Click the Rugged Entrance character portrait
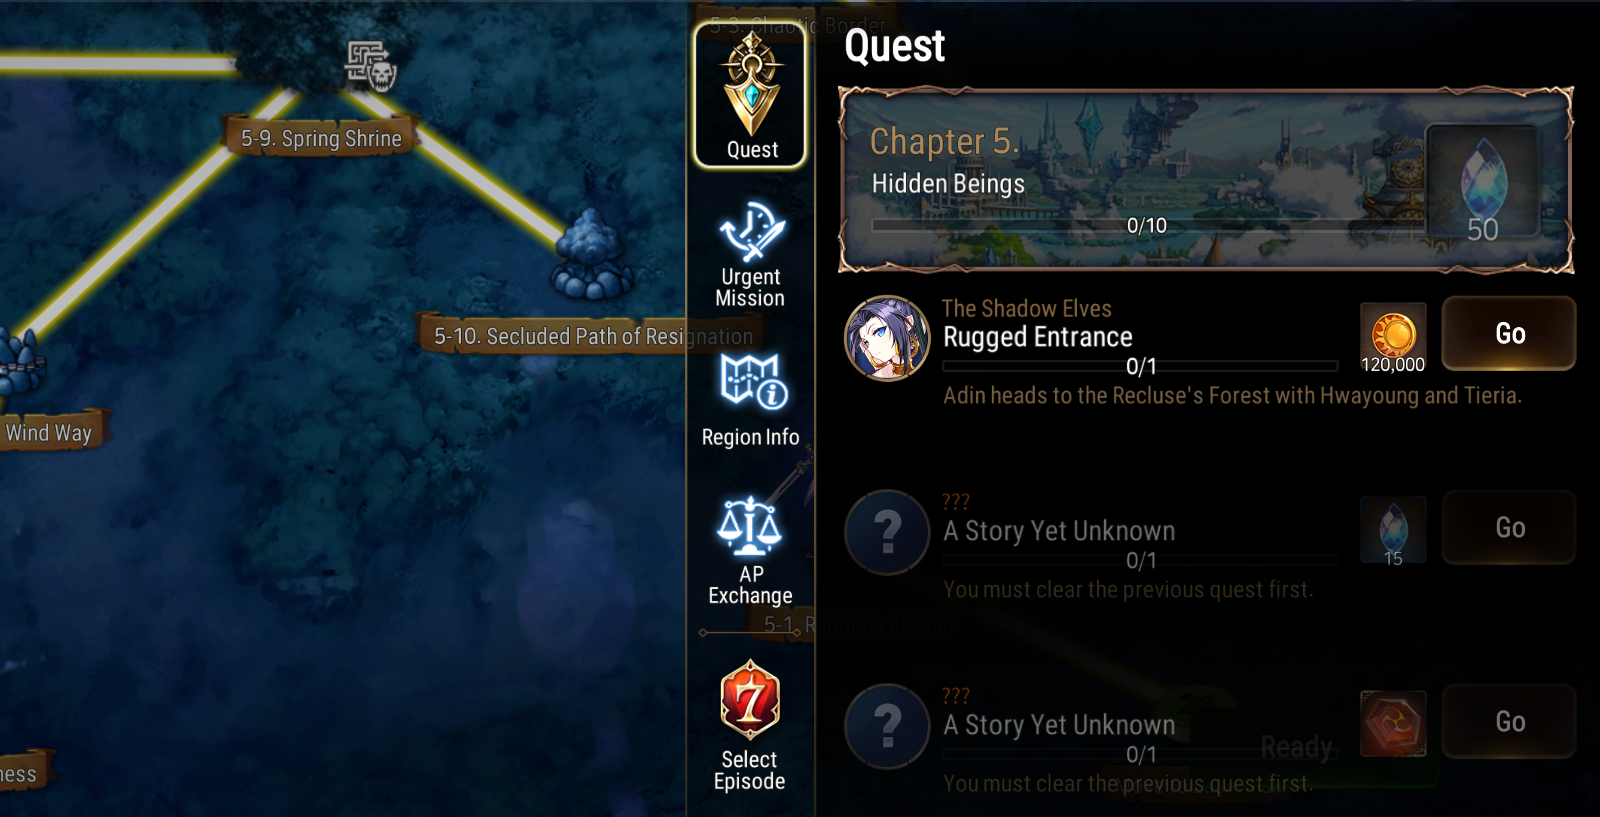The height and width of the screenshot is (817, 1600). point(887,338)
